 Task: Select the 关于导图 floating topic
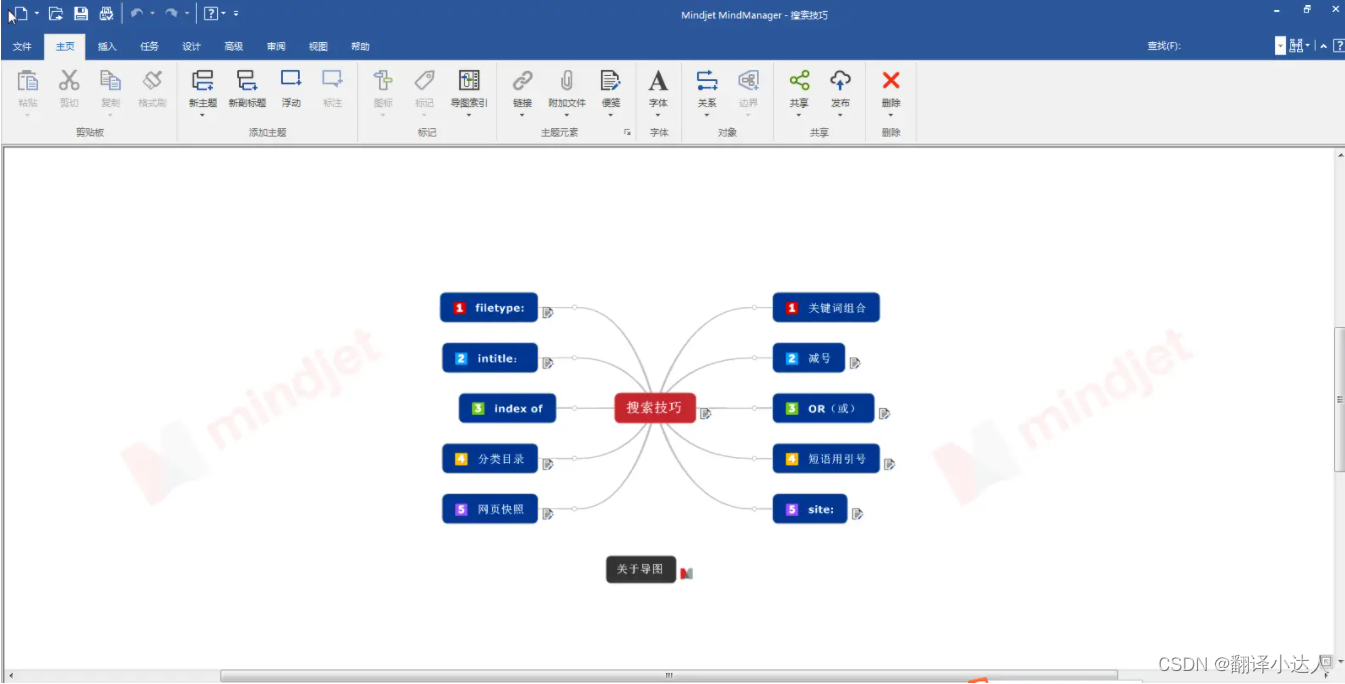[641, 569]
